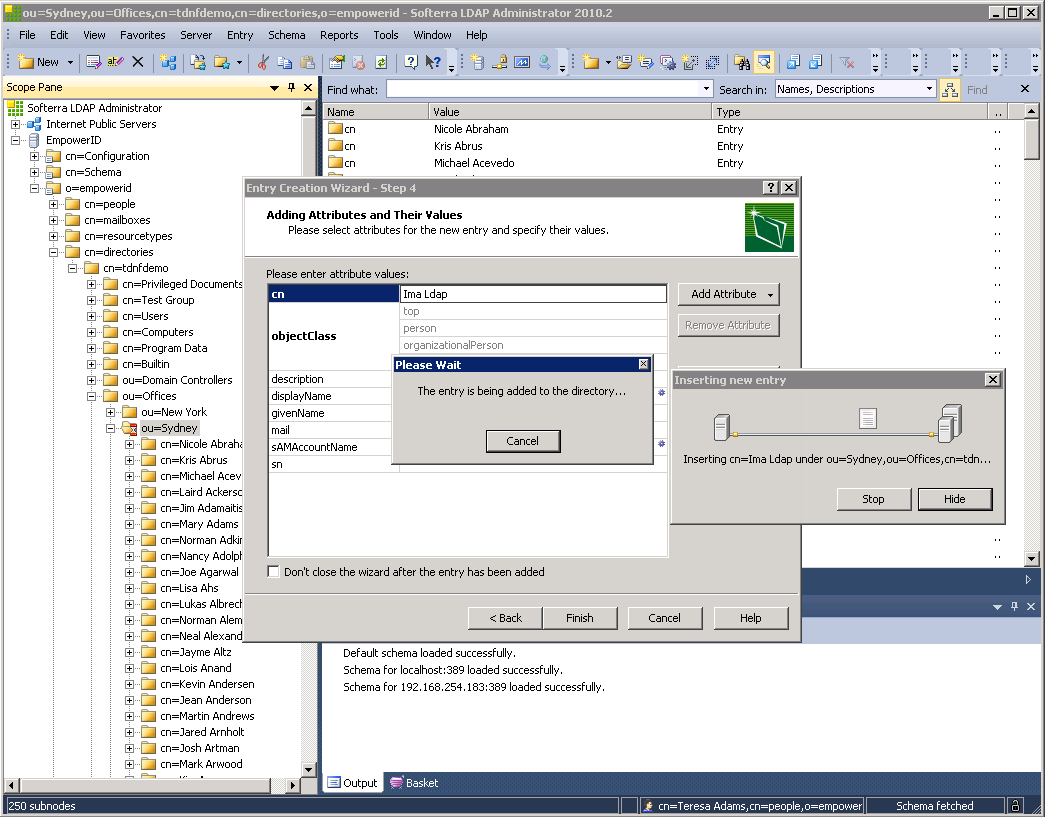This screenshot has width=1045, height=817.
Task: Click the Refresh icon in toolbar
Action: [x=381, y=62]
